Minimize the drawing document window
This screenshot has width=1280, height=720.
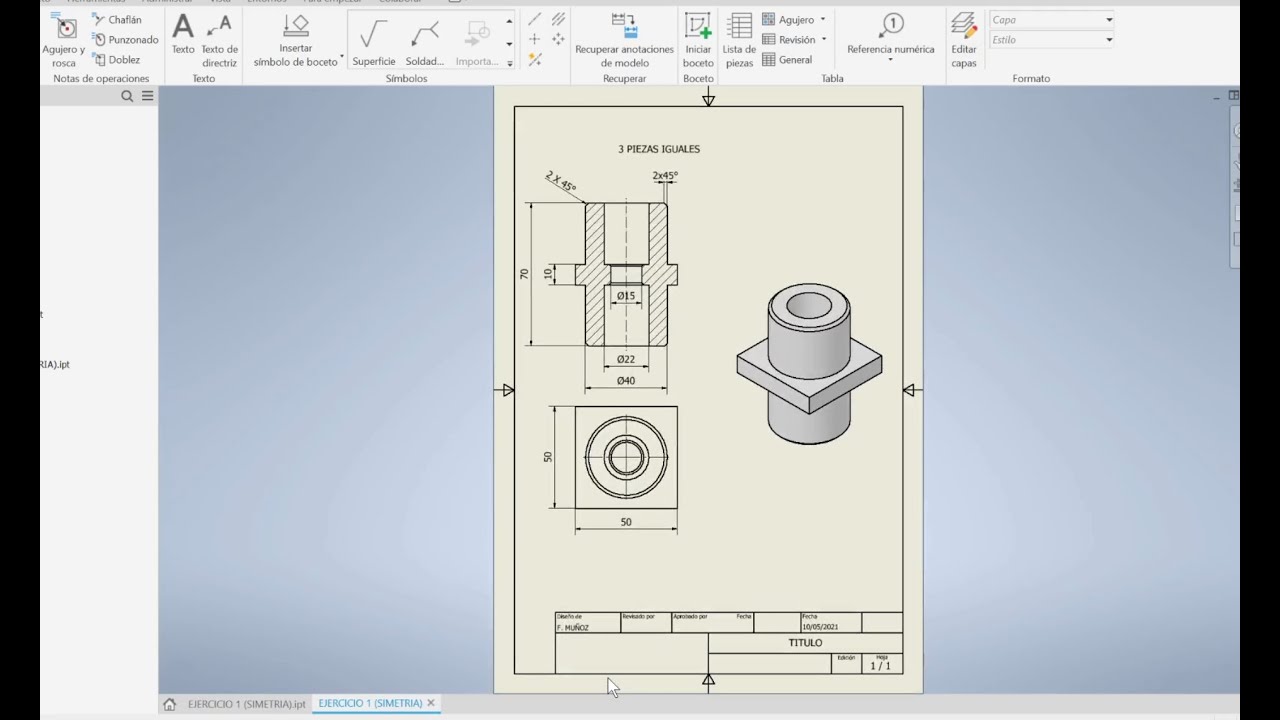pyautogui.click(x=1217, y=96)
